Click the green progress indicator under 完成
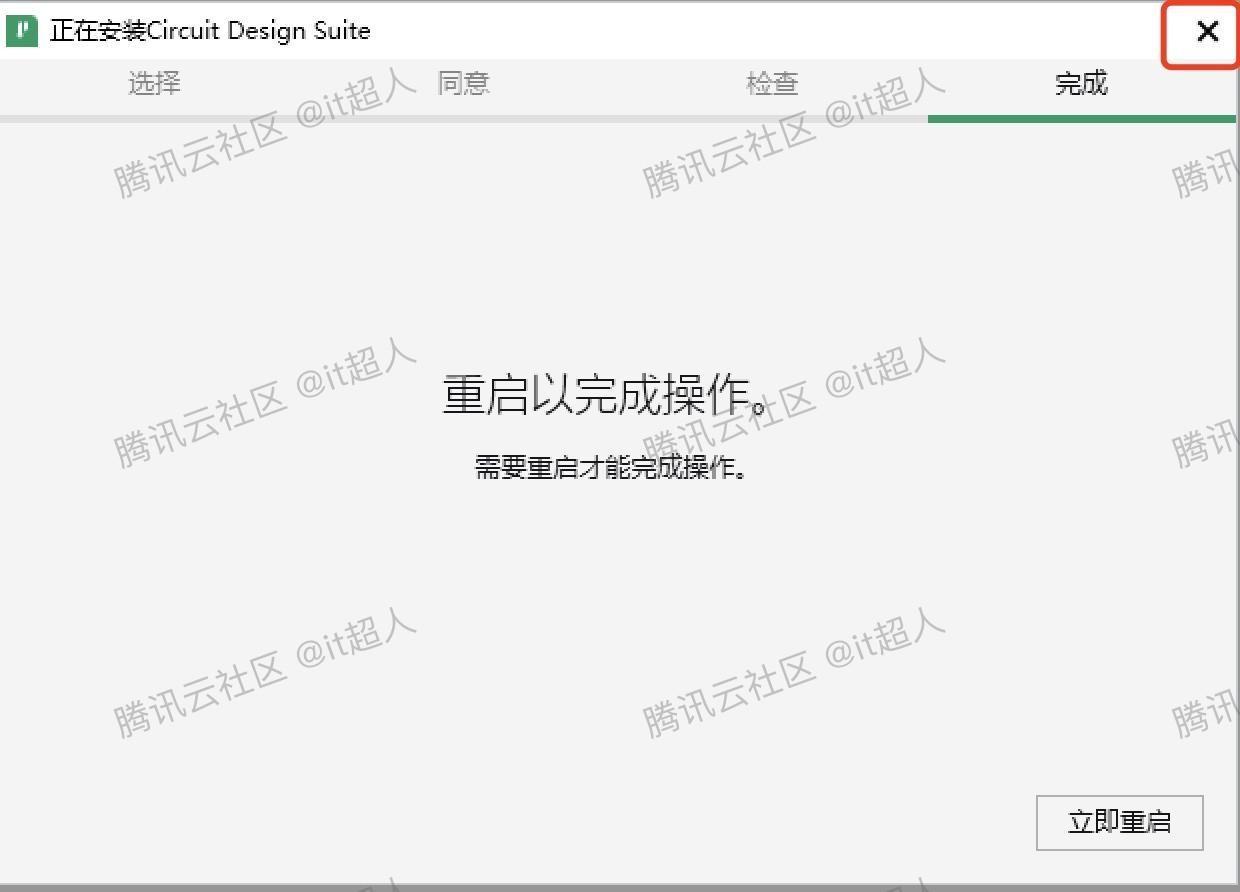Image resolution: width=1240 pixels, height=892 pixels. [1081, 119]
